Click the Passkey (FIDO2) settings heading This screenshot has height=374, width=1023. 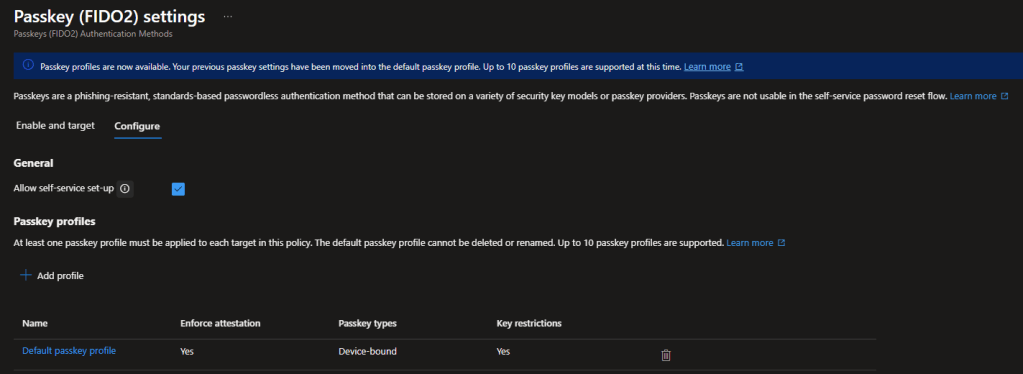click(x=110, y=16)
